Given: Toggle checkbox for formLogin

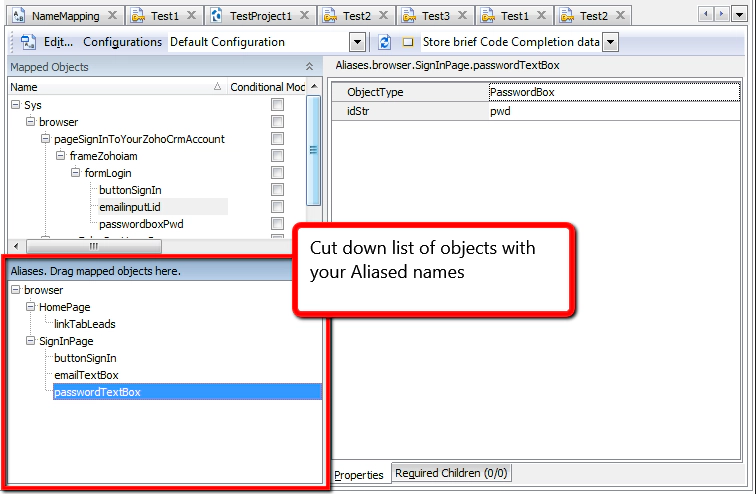Looking at the screenshot, I should [x=277, y=173].
